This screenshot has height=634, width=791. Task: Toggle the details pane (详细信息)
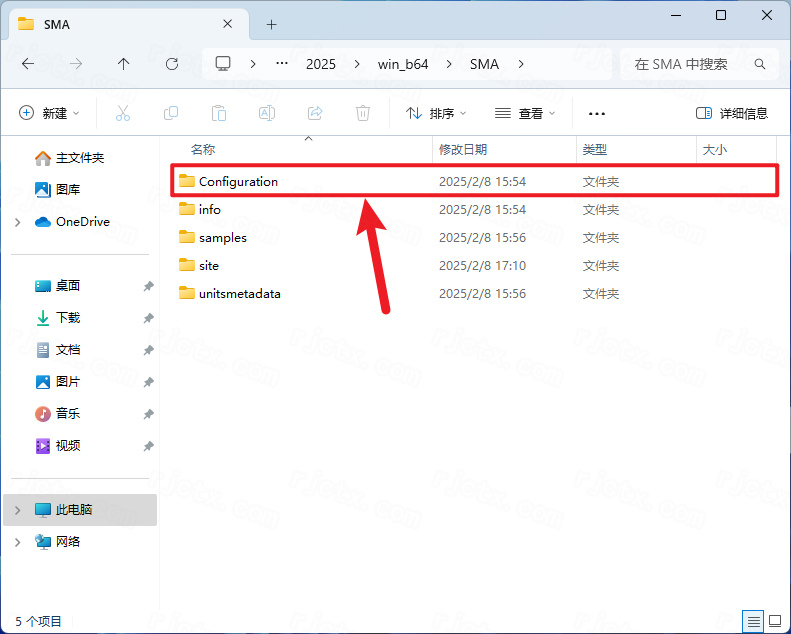click(x=732, y=113)
